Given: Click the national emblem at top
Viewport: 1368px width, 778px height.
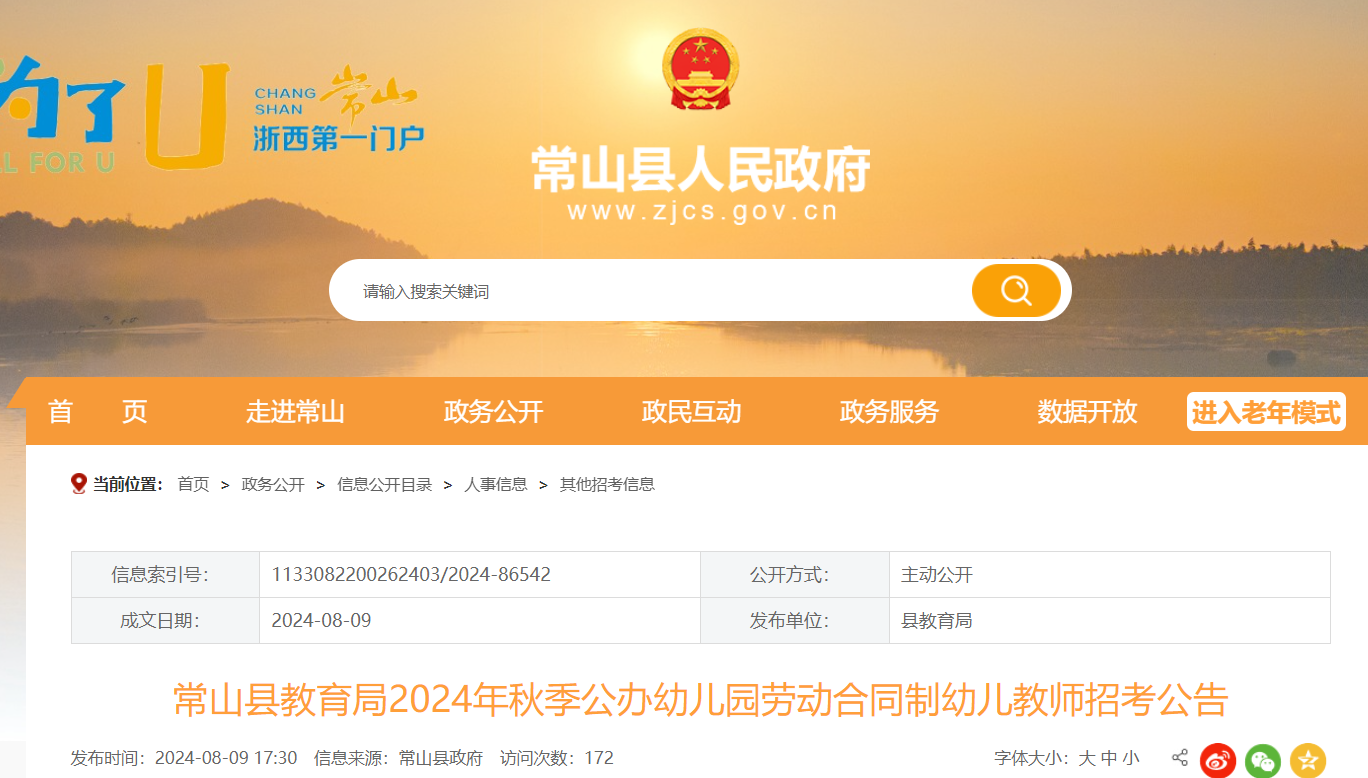Looking at the screenshot, I should coord(700,70).
